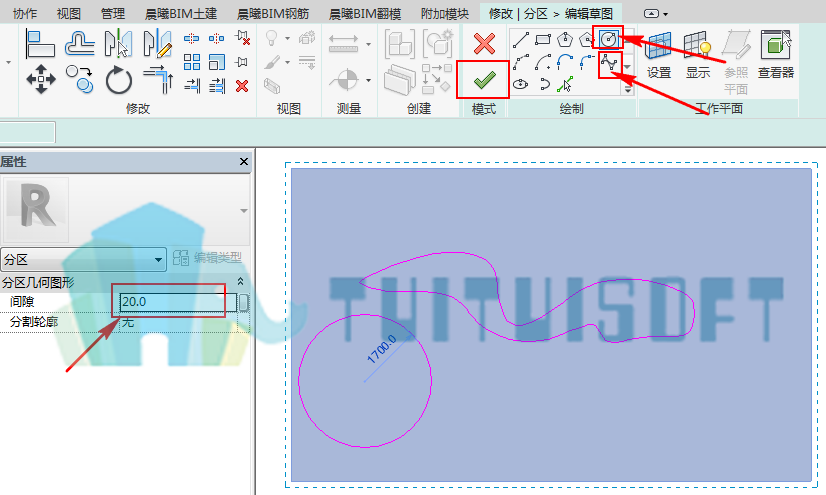Click Show work plane button
Screen dimensions: 826x495
pos(697,55)
